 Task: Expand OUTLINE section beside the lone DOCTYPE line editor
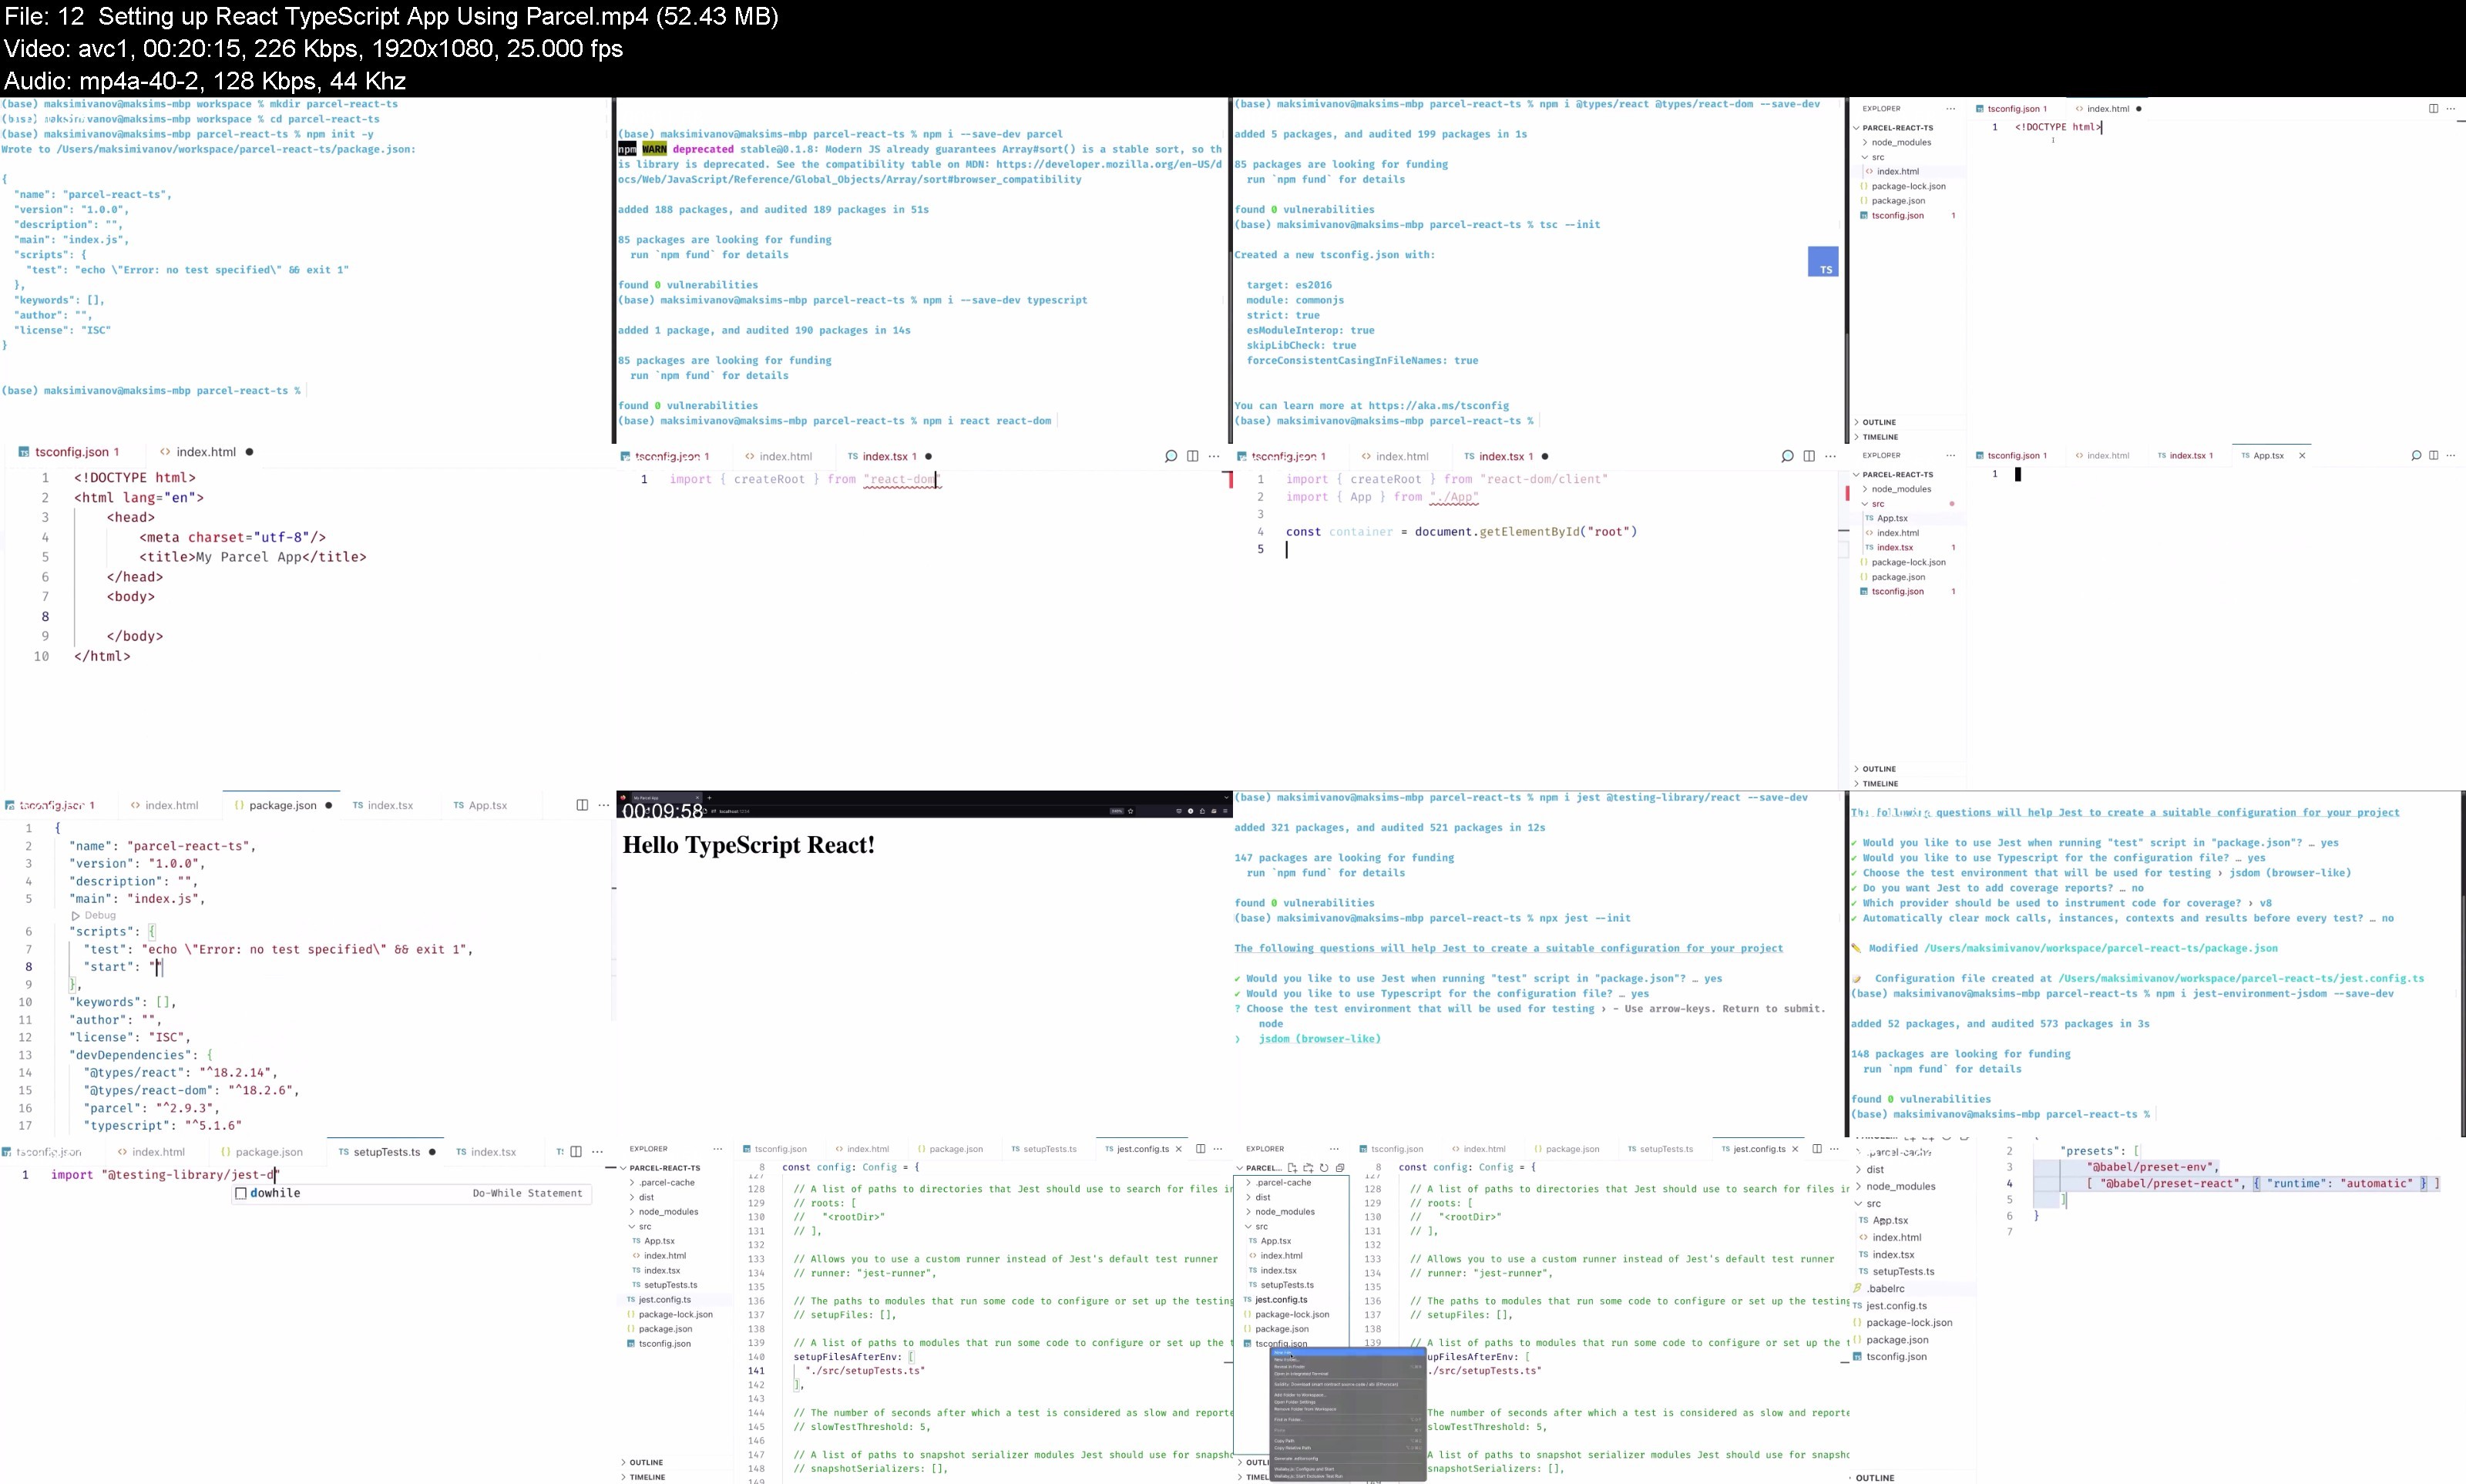[1856, 422]
